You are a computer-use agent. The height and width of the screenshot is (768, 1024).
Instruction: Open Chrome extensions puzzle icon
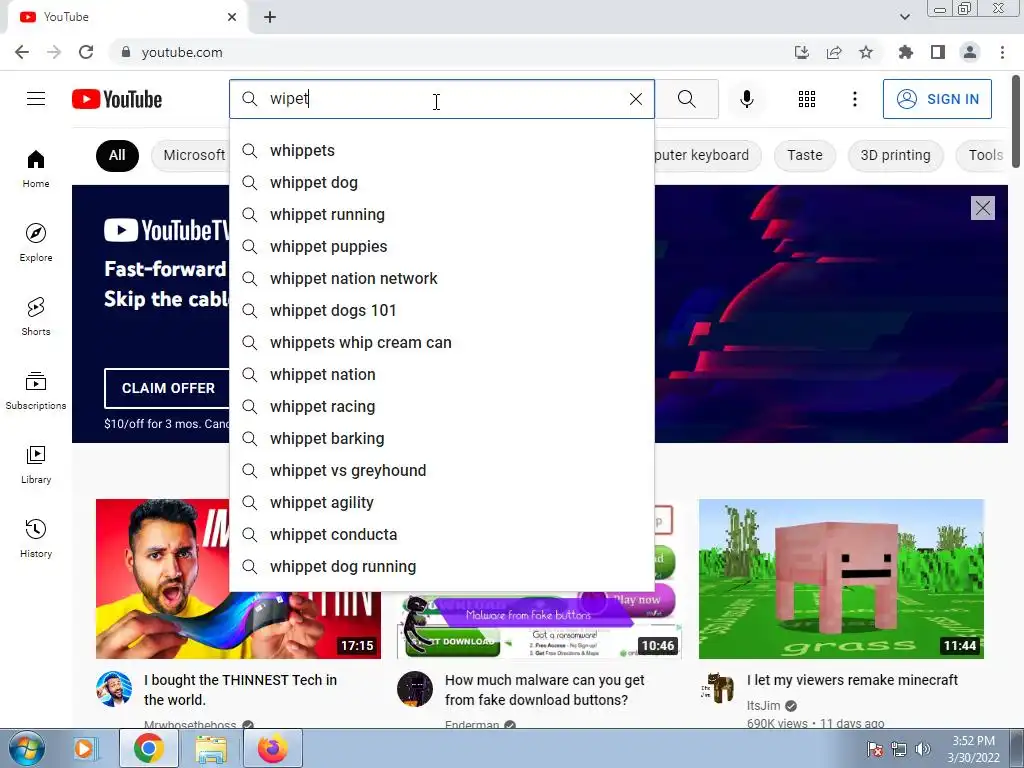click(905, 52)
